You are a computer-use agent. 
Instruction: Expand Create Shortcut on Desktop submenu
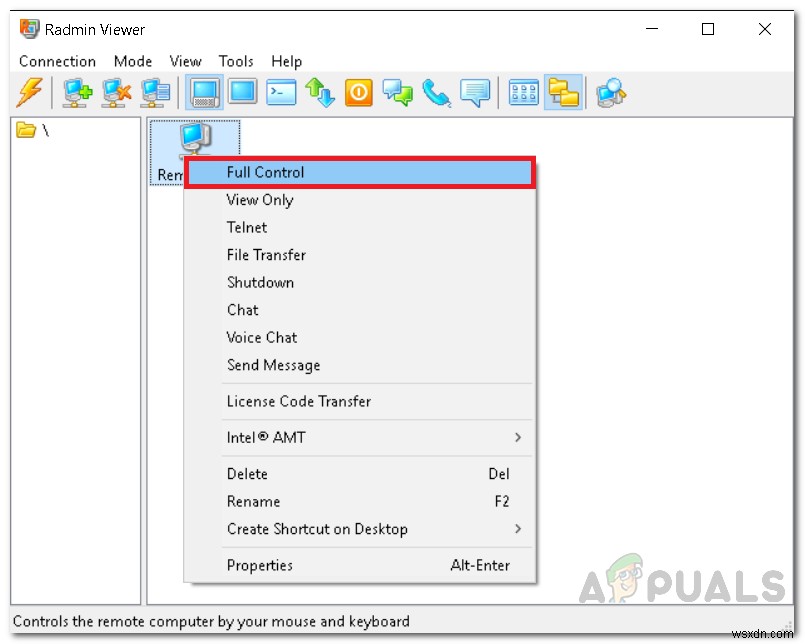point(359,529)
